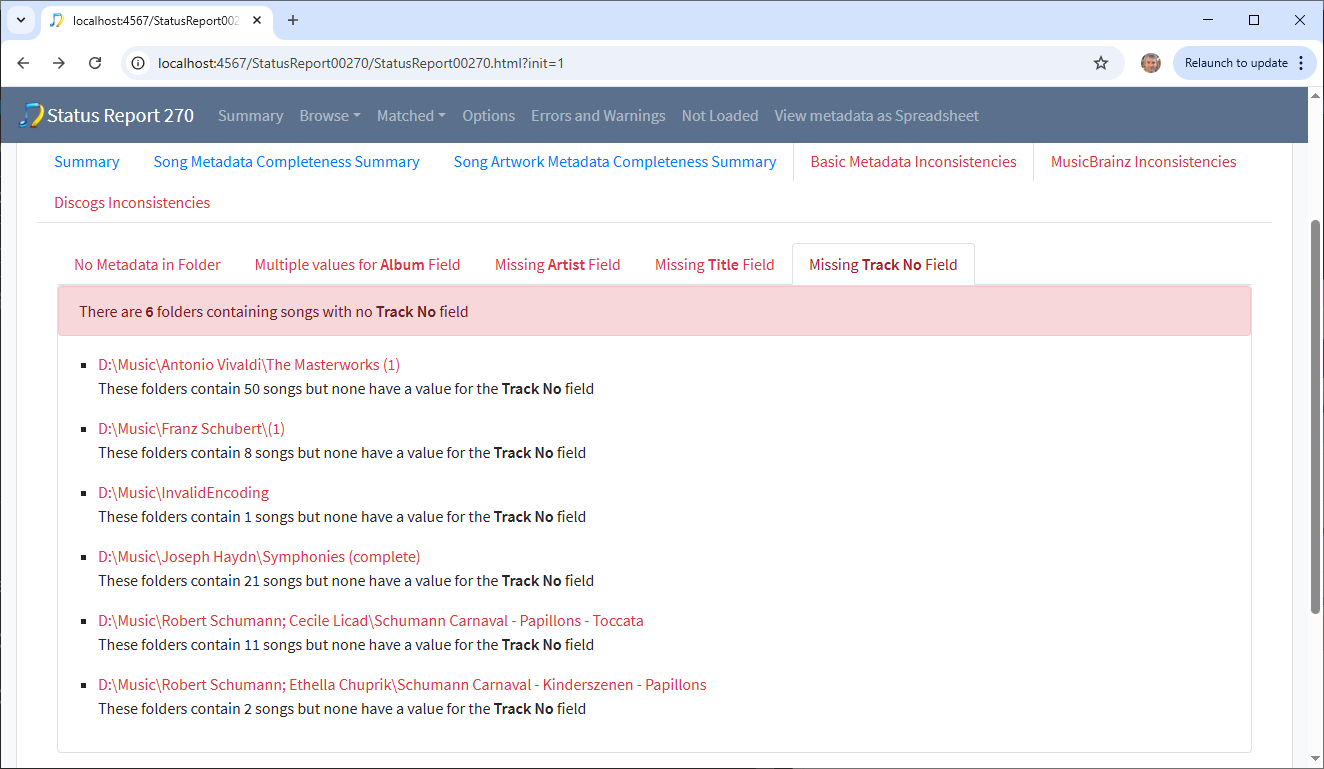Open the Joseph Haydn Symphonies folder link
Screen dimensions: 1324x769
(259, 557)
